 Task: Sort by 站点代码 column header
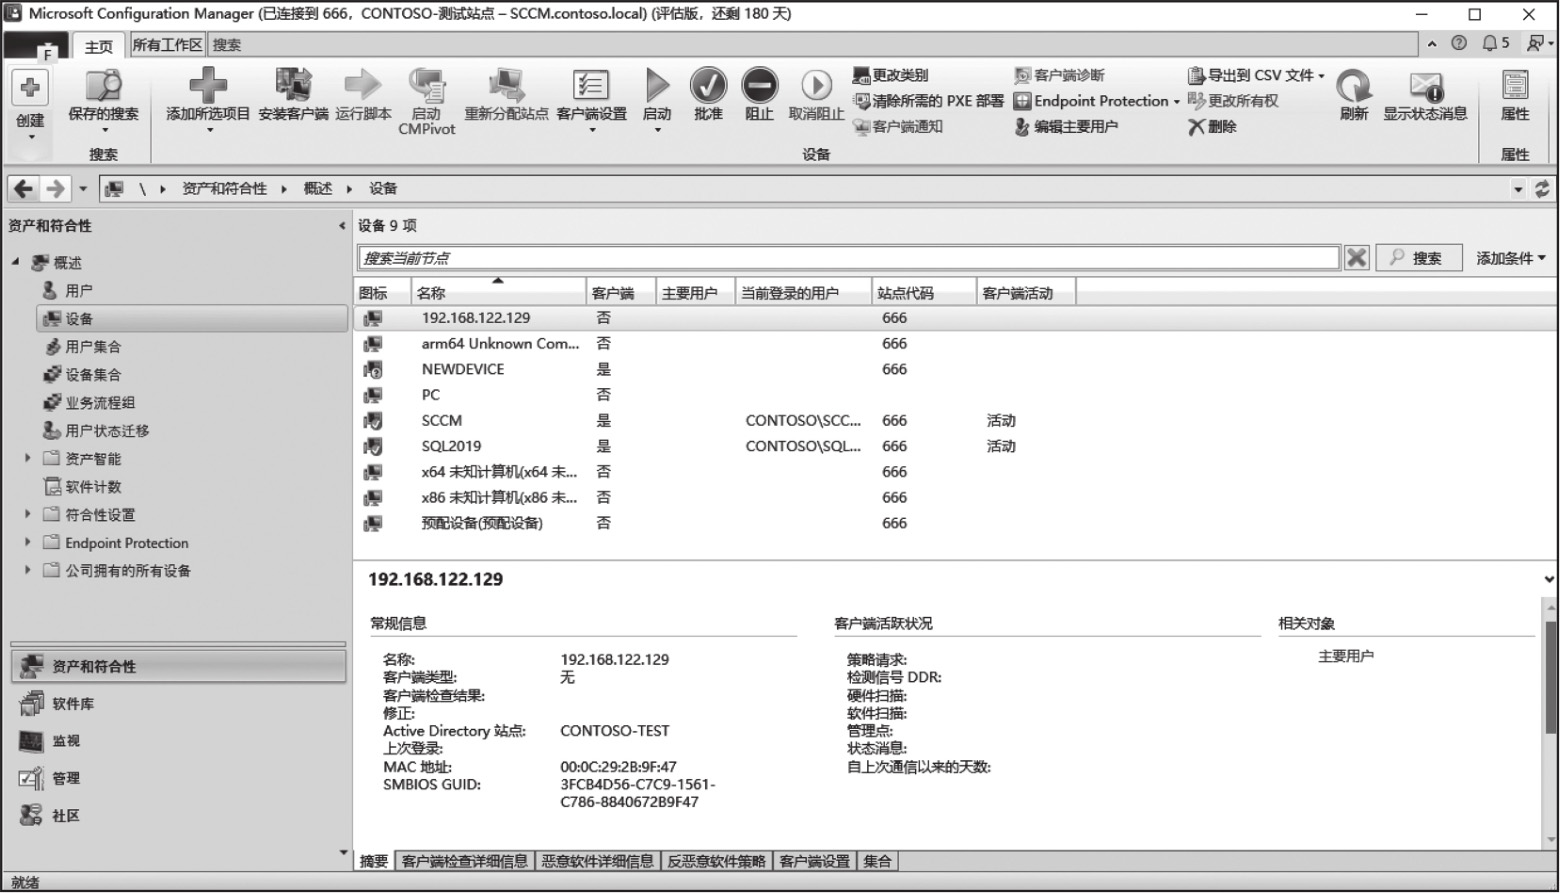[924, 293]
